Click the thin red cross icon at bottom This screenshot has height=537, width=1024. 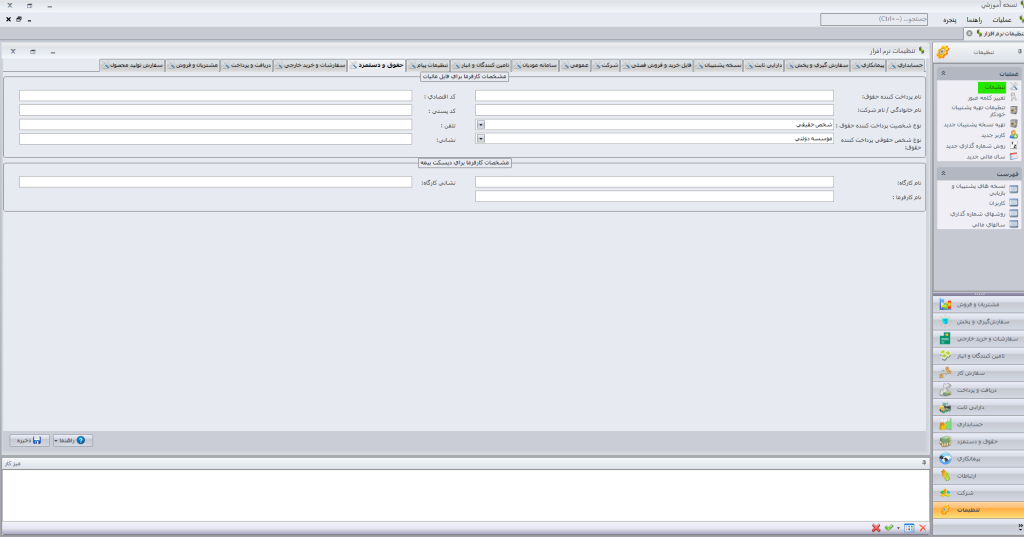923,528
